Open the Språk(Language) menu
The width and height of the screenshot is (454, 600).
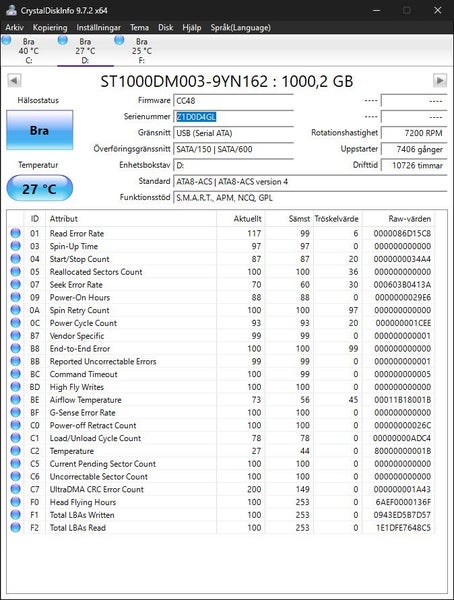(240, 28)
